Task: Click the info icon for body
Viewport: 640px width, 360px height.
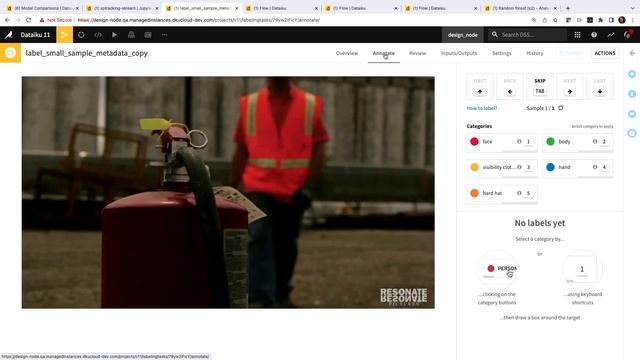Action: point(595,142)
